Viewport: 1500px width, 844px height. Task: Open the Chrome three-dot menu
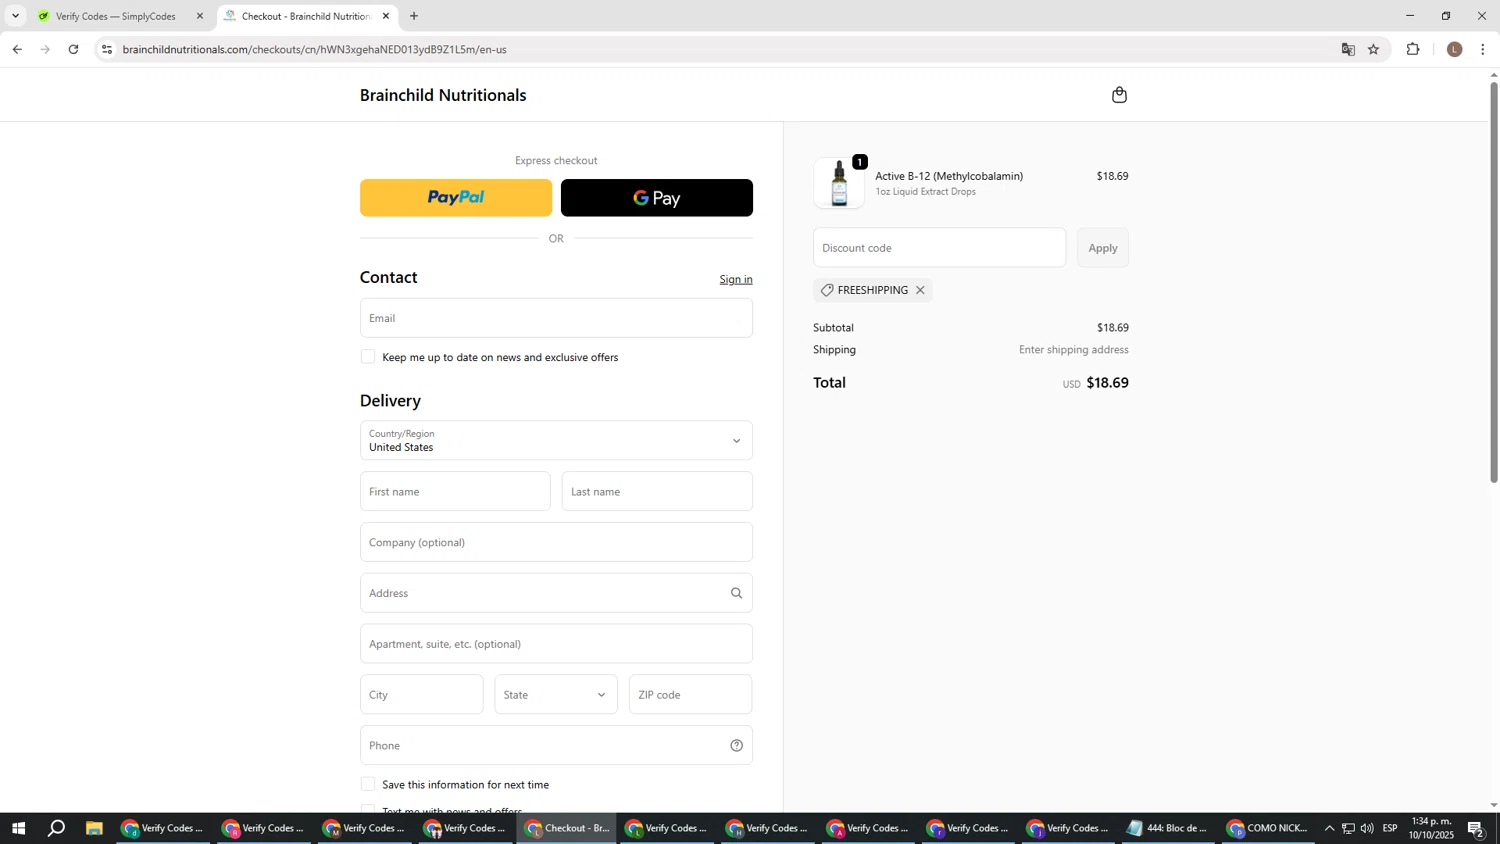tap(1483, 49)
